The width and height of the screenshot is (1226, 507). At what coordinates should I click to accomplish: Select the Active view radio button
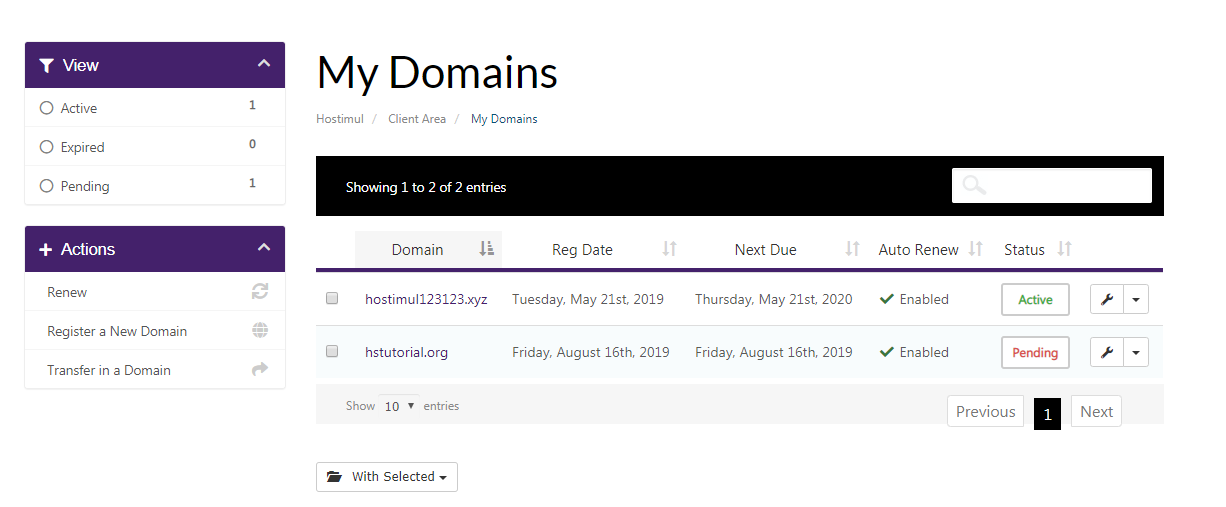tap(46, 108)
